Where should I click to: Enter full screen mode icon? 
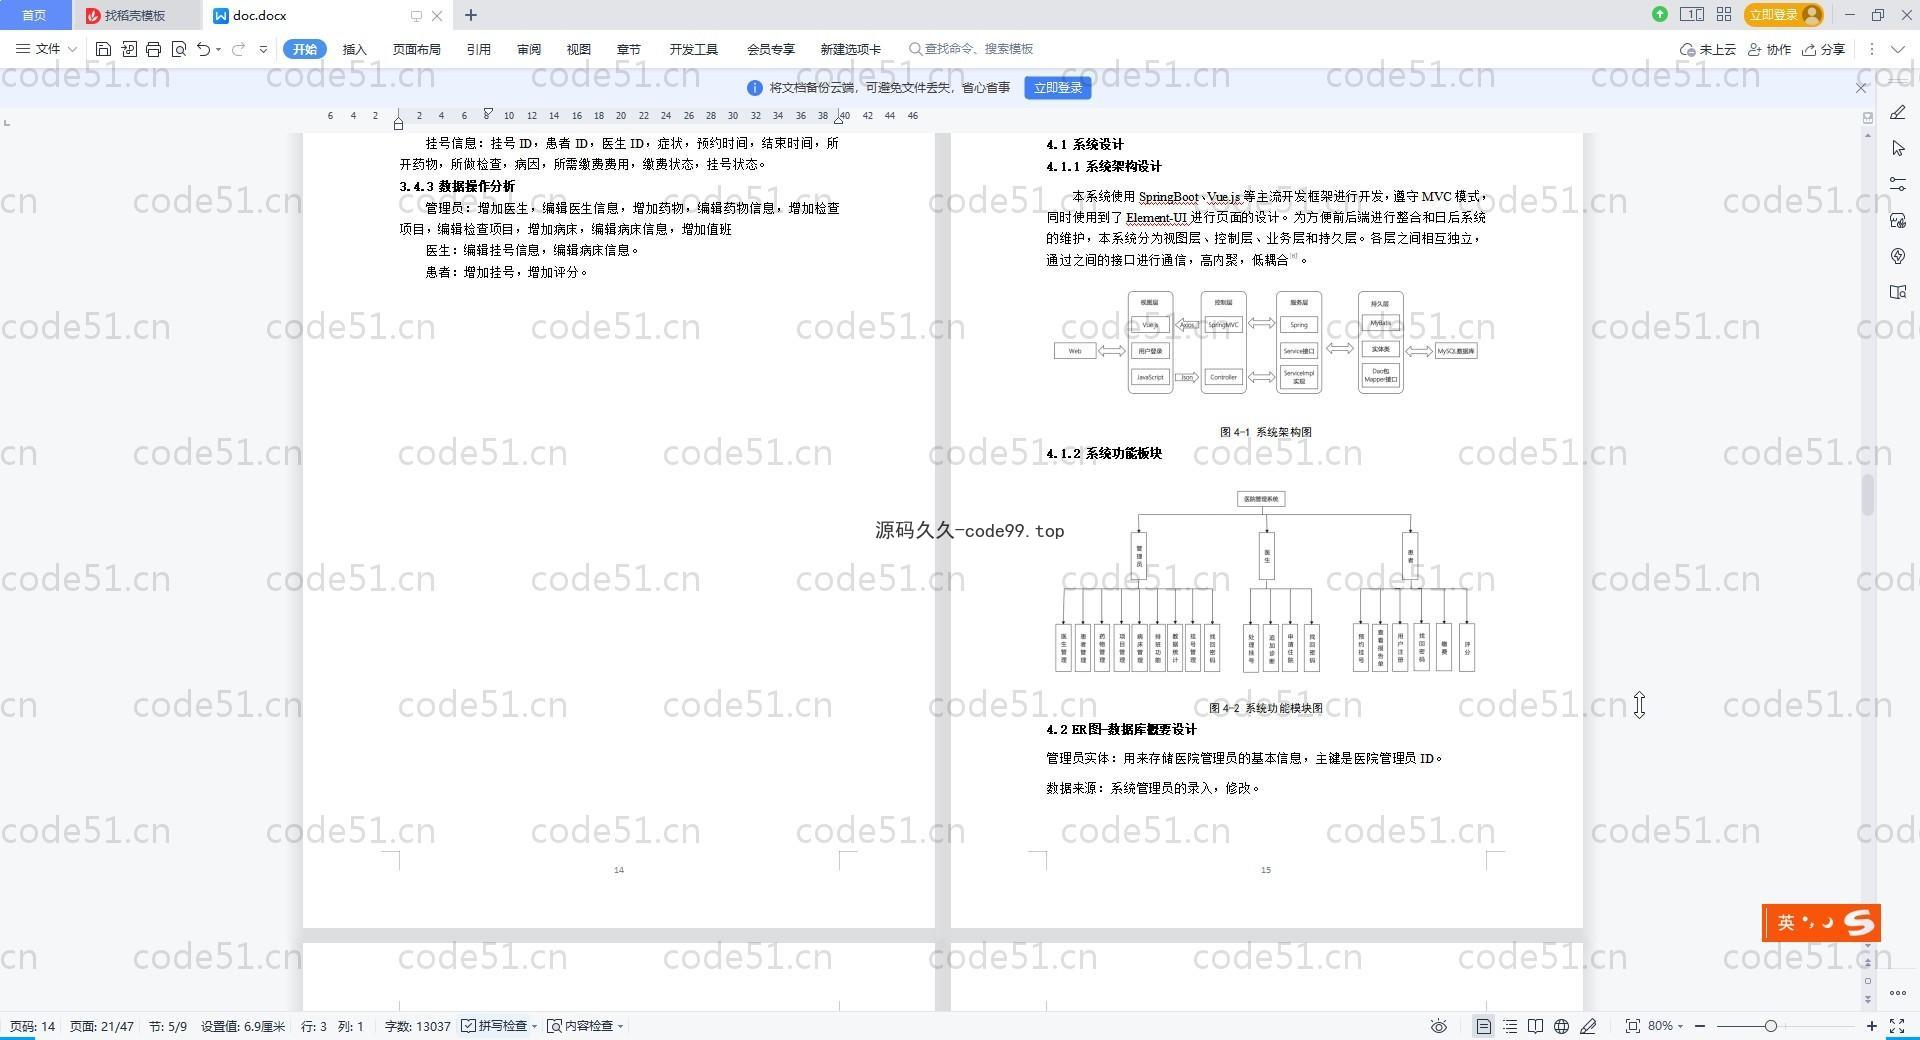[x=1897, y=1026]
